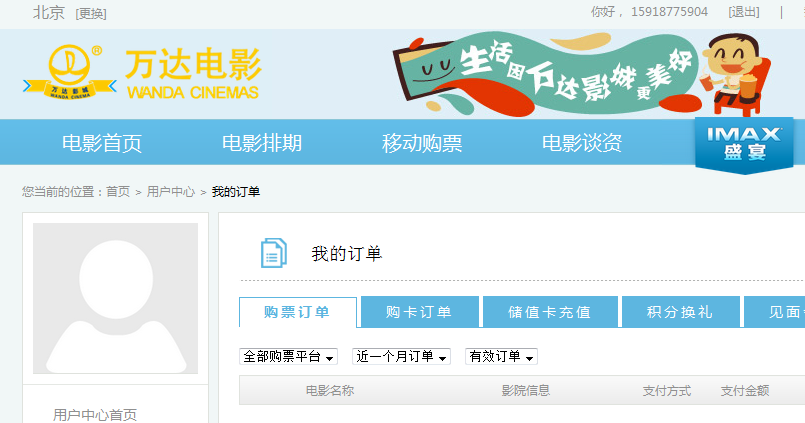
Task: Click the 支付金额 column header
Action: pos(745,391)
